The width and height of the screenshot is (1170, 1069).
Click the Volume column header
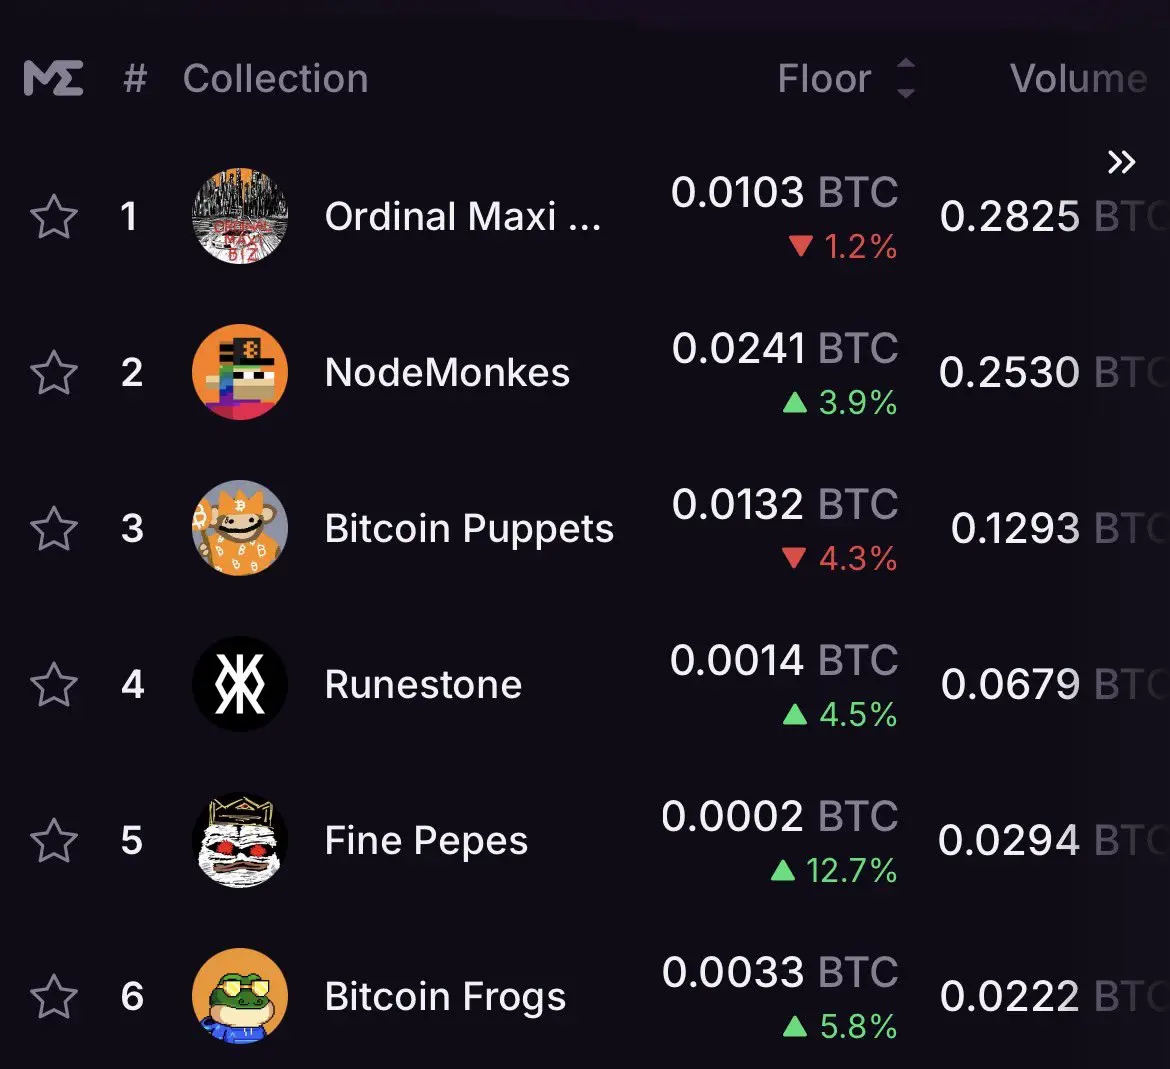(x=1078, y=78)
